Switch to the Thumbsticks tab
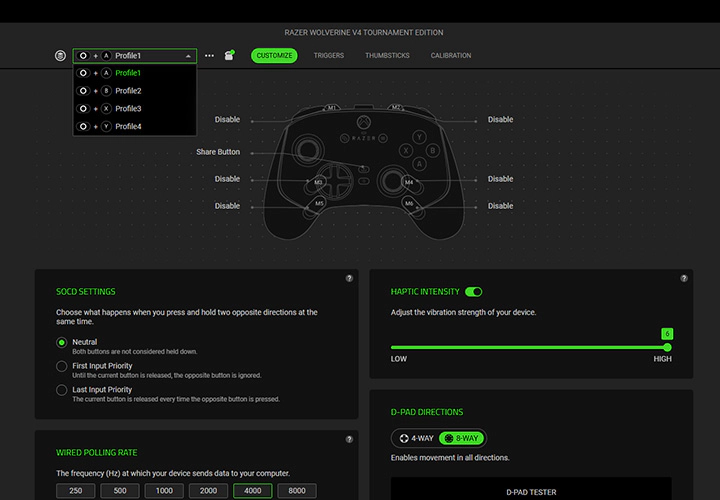720x500 pixels. click(x=387, y=56)
